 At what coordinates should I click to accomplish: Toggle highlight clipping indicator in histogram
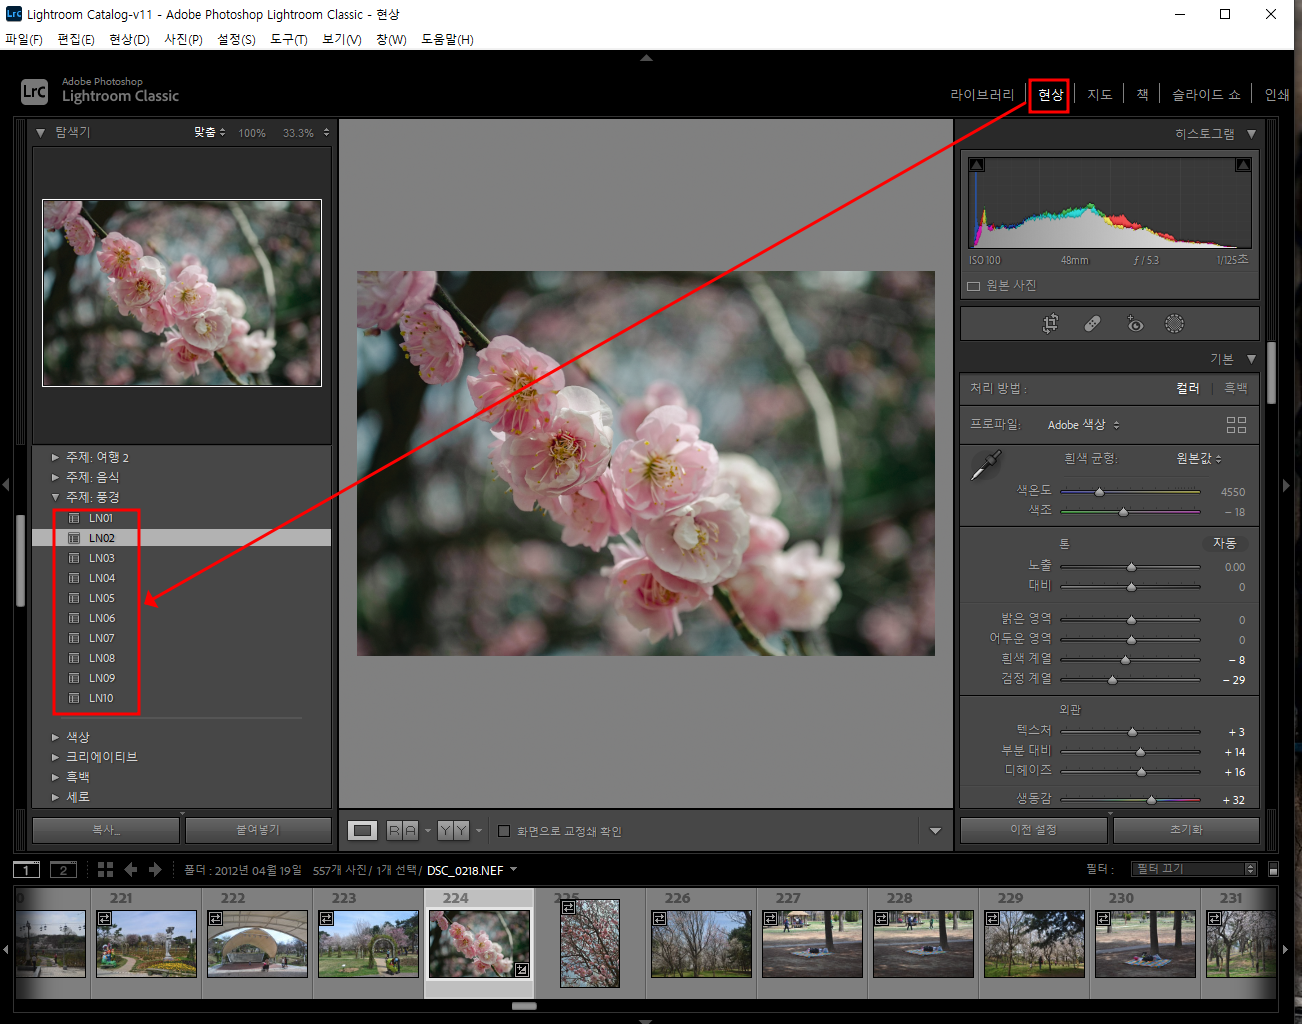(x=1243, y=165)
